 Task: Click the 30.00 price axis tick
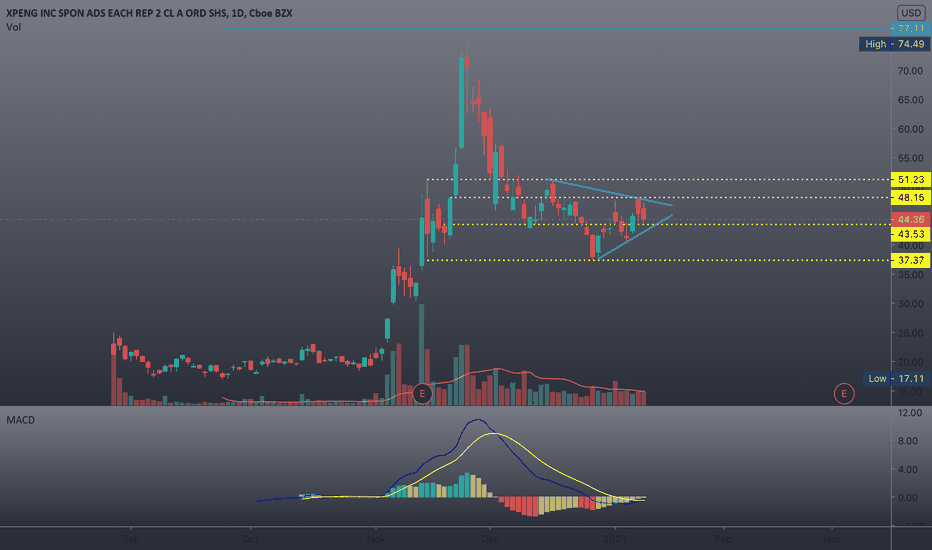coord(911,304)
